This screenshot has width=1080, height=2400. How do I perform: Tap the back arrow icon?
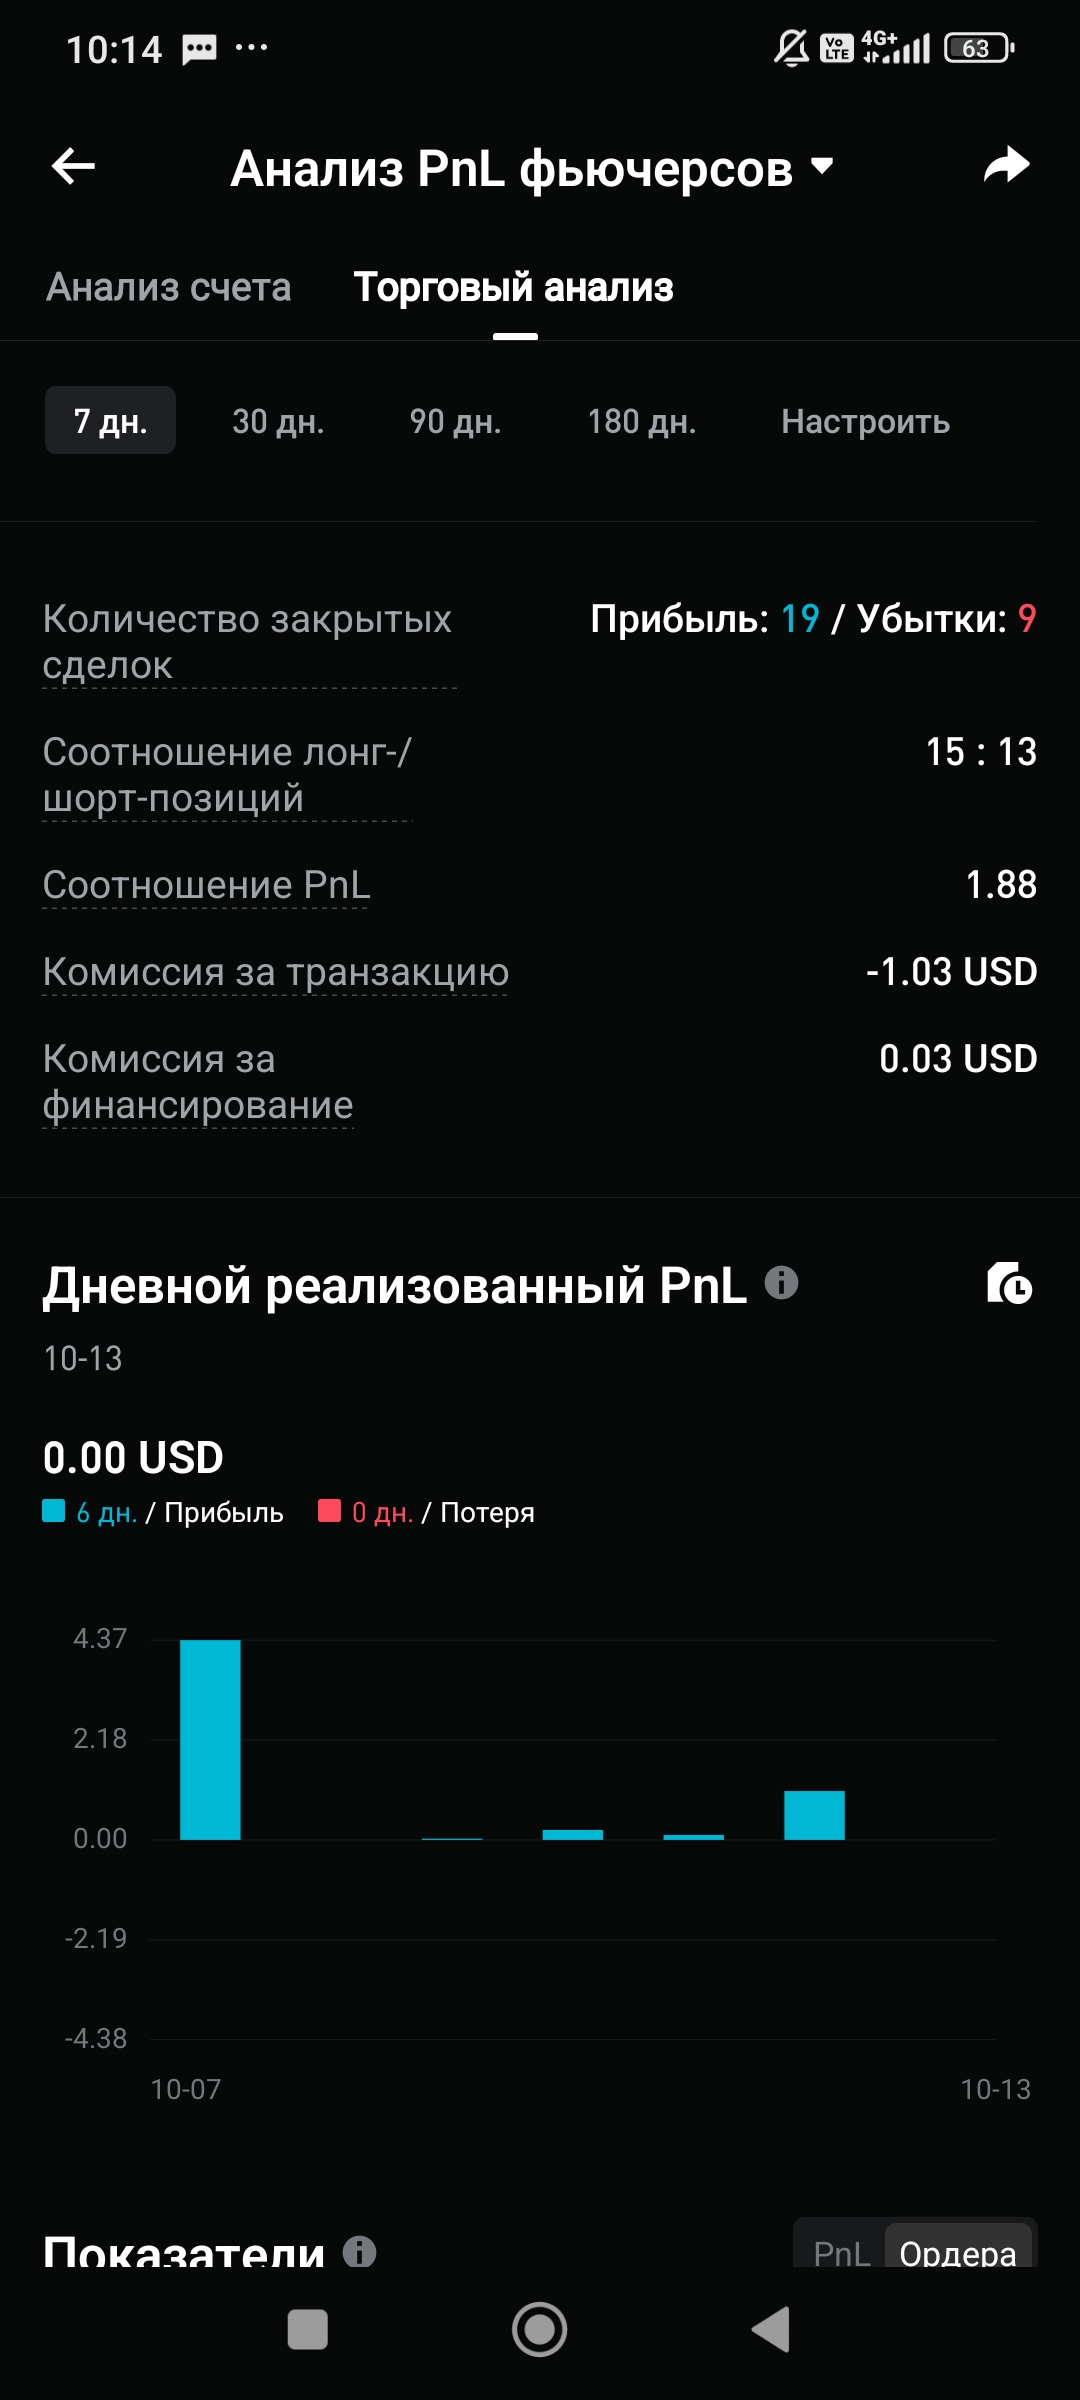73,166
